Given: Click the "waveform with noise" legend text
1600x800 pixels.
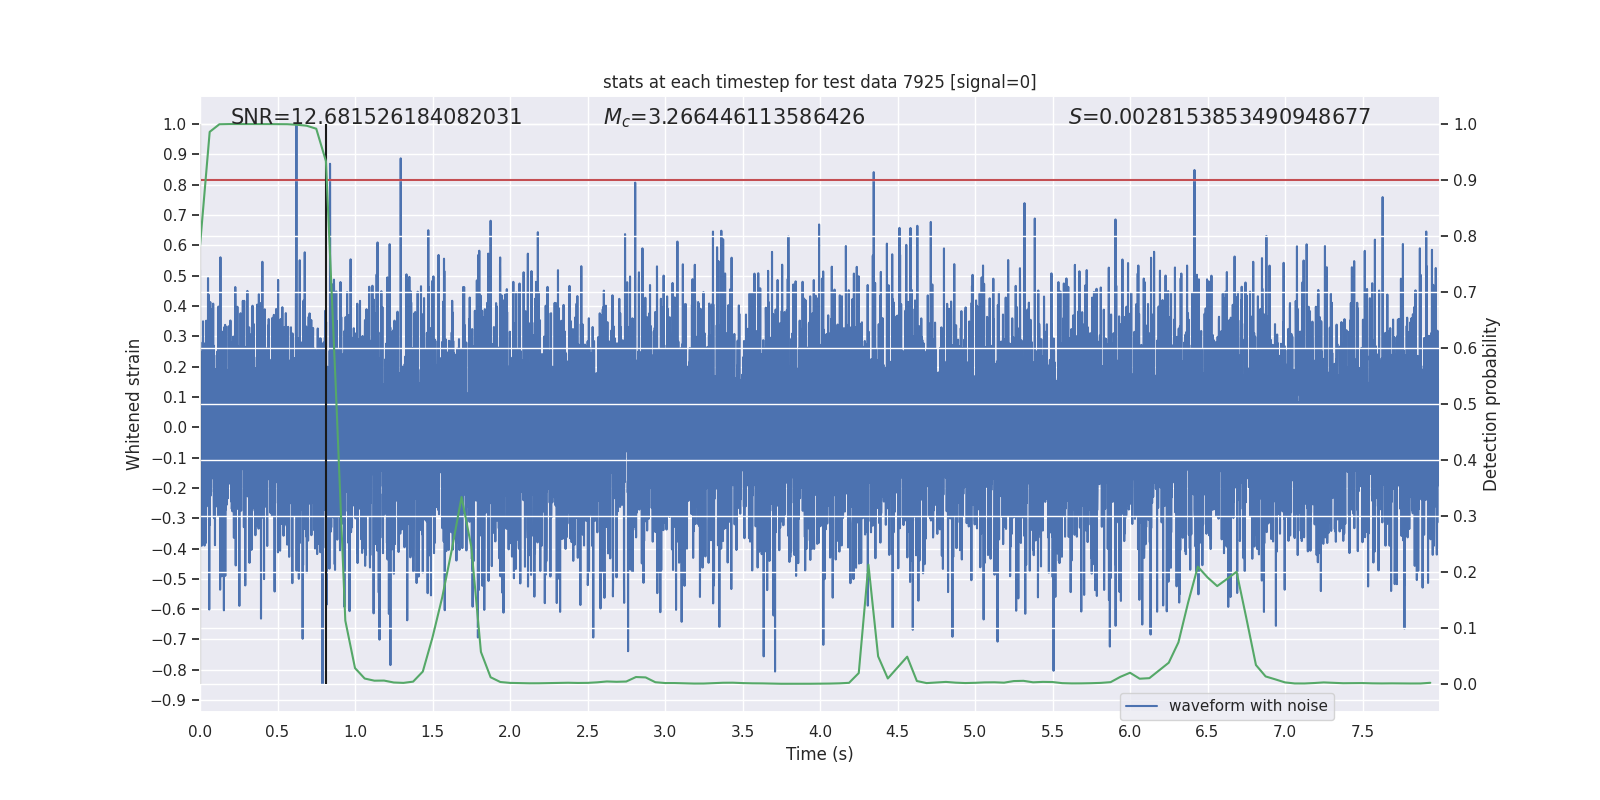Looking at the screenshot, I should (1248, 706).
